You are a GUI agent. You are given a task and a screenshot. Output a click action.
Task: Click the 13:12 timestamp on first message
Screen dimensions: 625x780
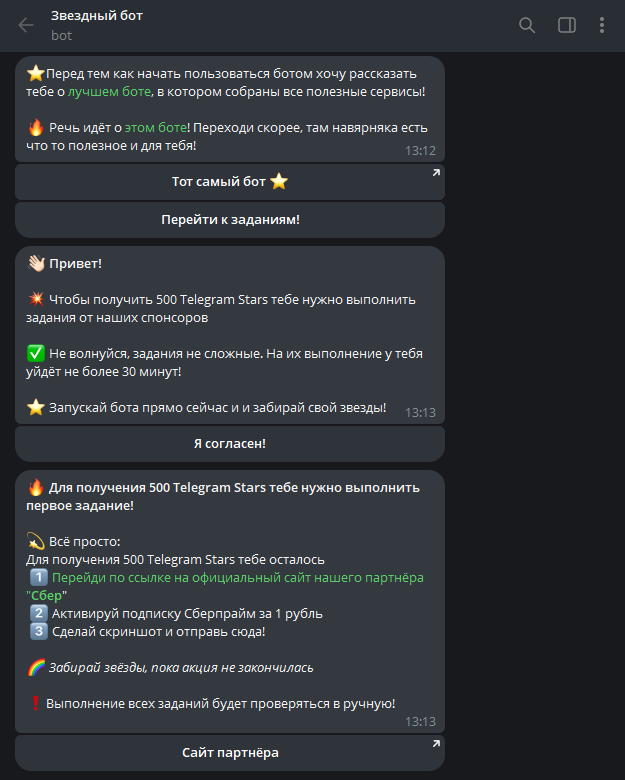(420, 151)
